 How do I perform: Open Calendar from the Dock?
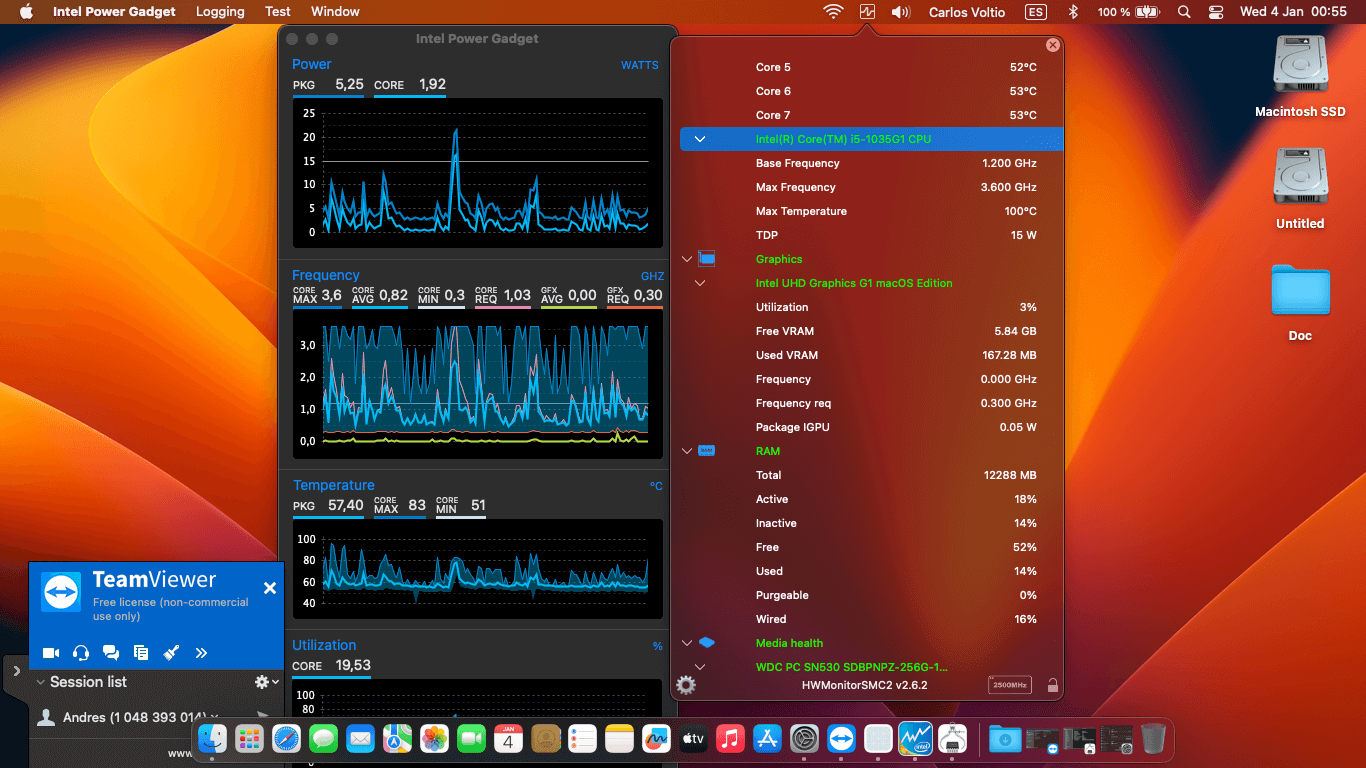(508, 739)
